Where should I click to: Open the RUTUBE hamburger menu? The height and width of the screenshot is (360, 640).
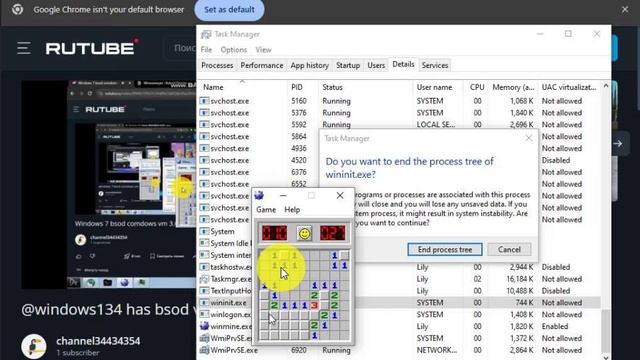24,48
